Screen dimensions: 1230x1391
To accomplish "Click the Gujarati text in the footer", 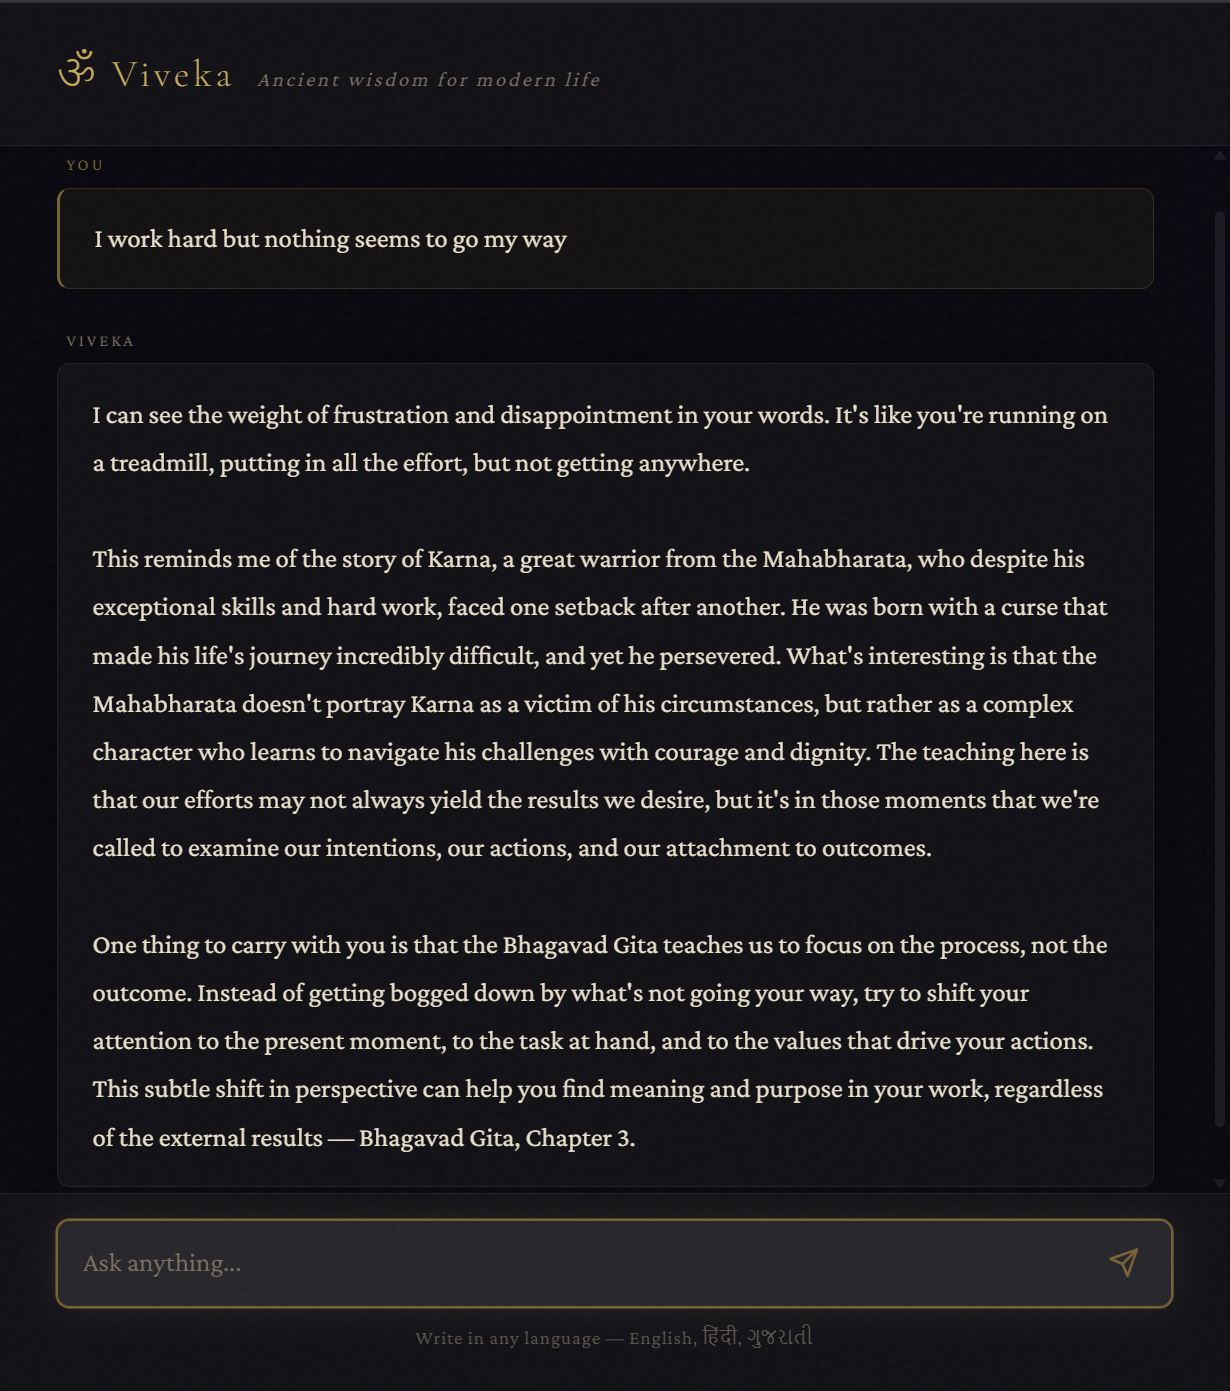I will coord(782,1335).
